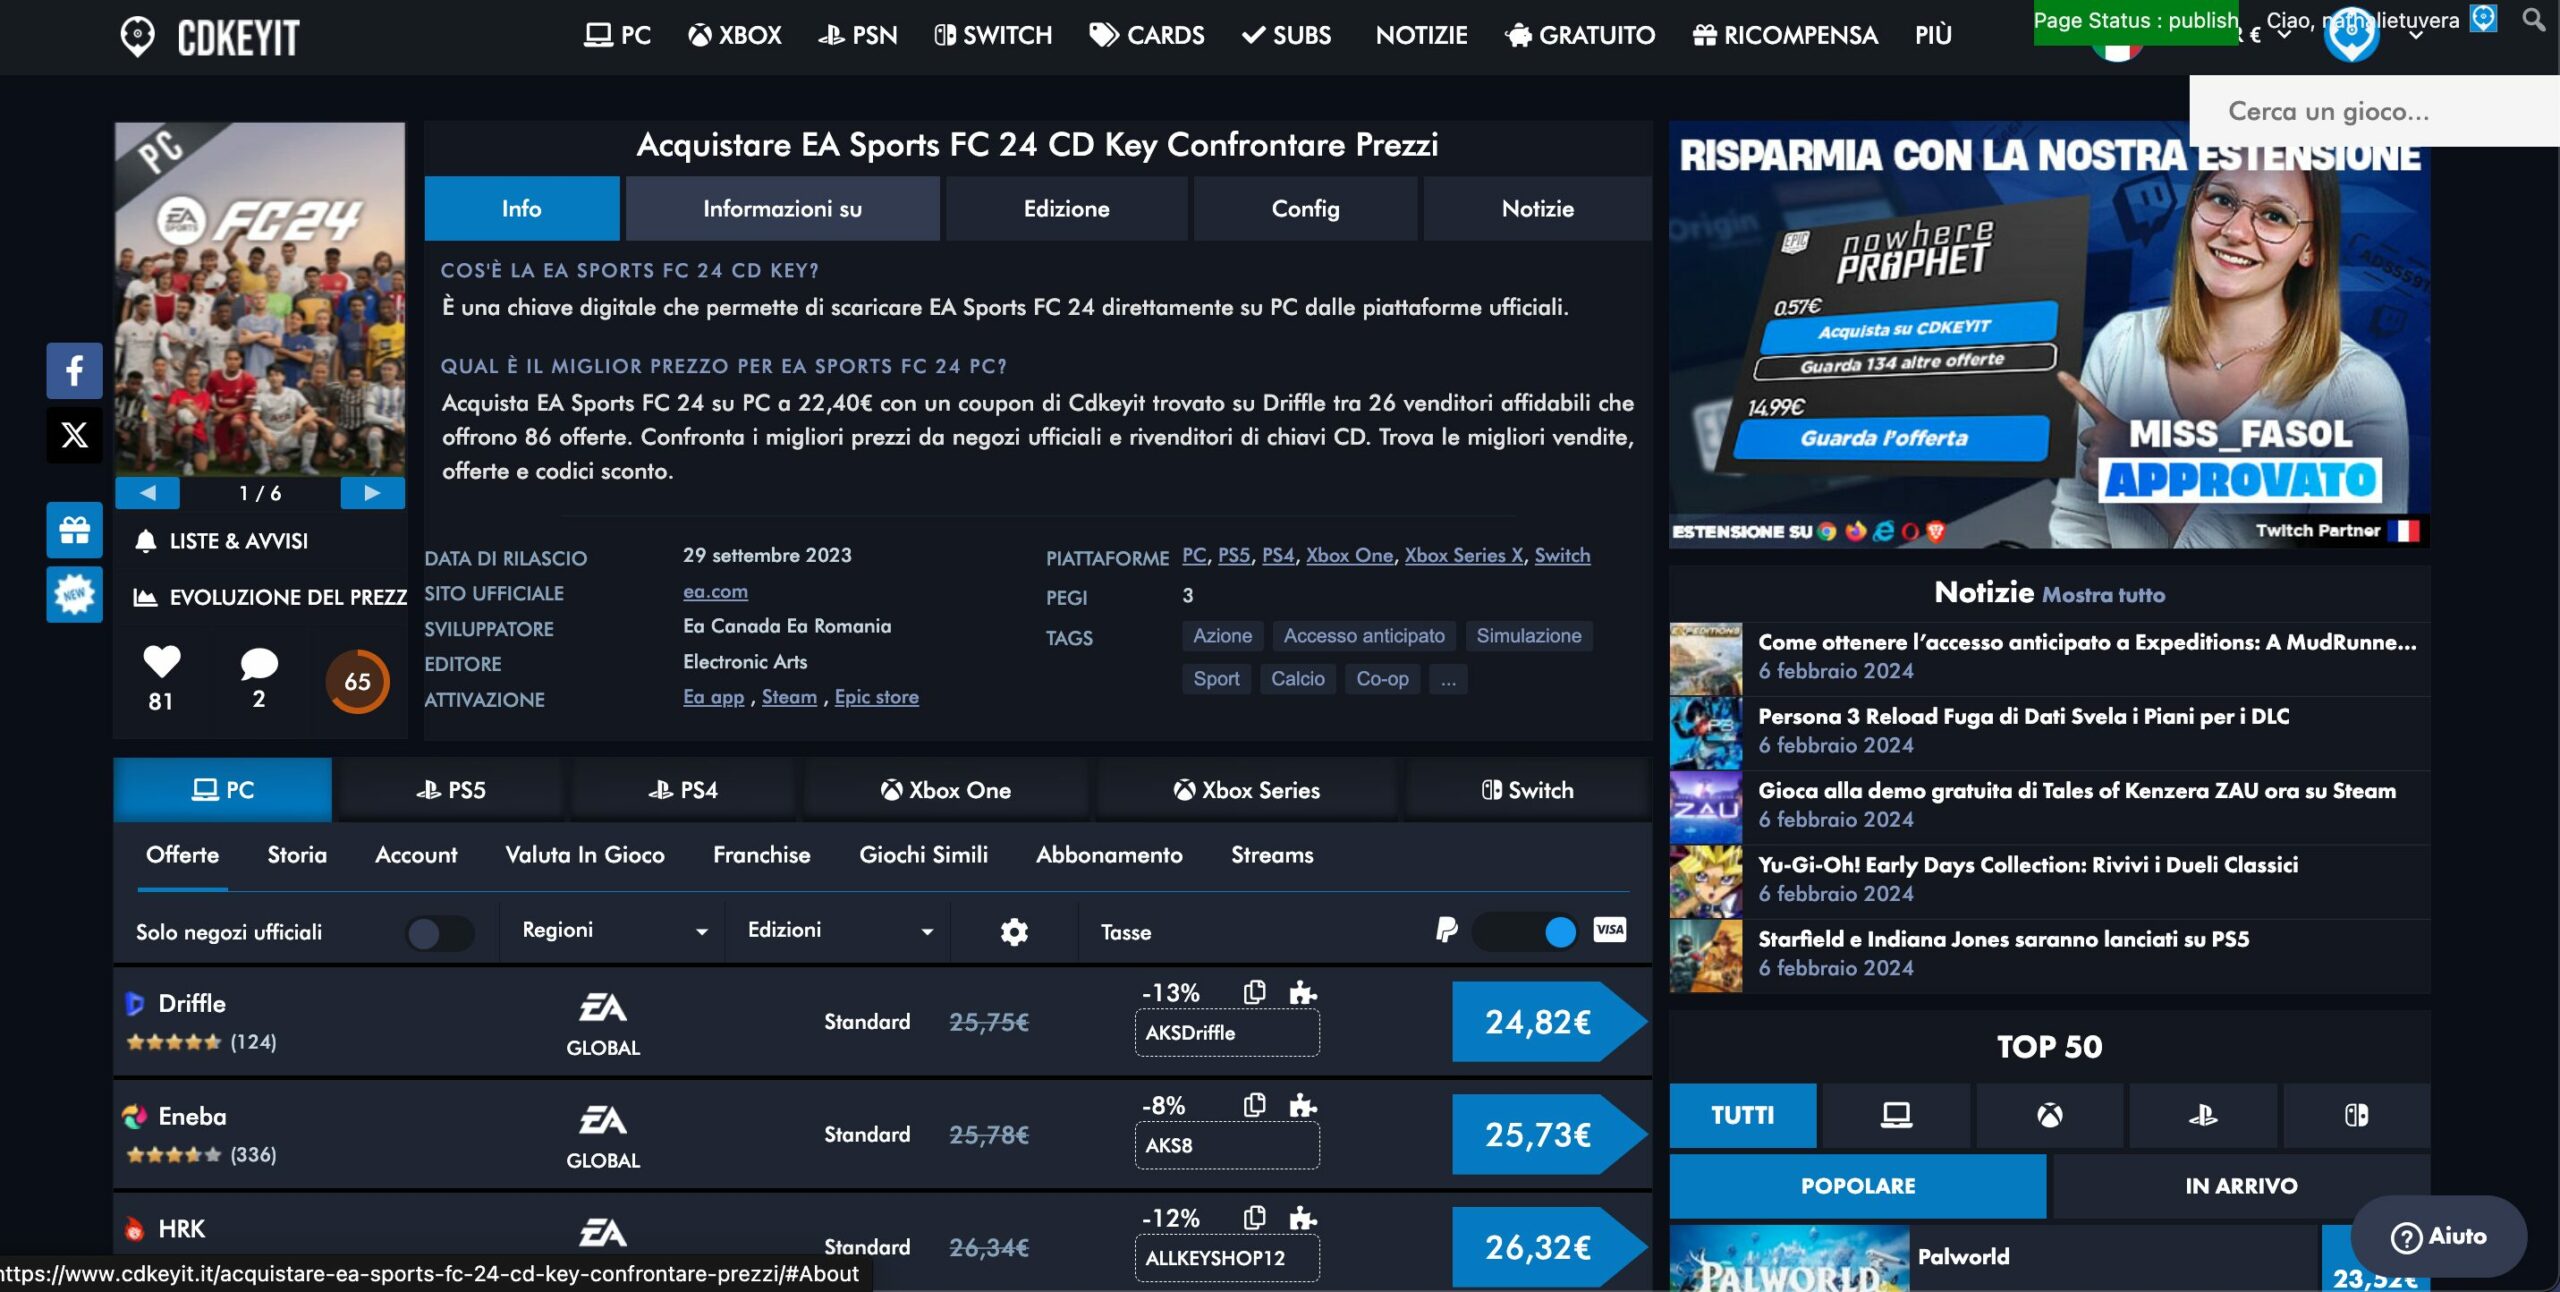Image resolution: width=2560 pixels, height=1292 pixels.
Task: Click Driffle 24,82€ price button
Action: point(1538,1022)
